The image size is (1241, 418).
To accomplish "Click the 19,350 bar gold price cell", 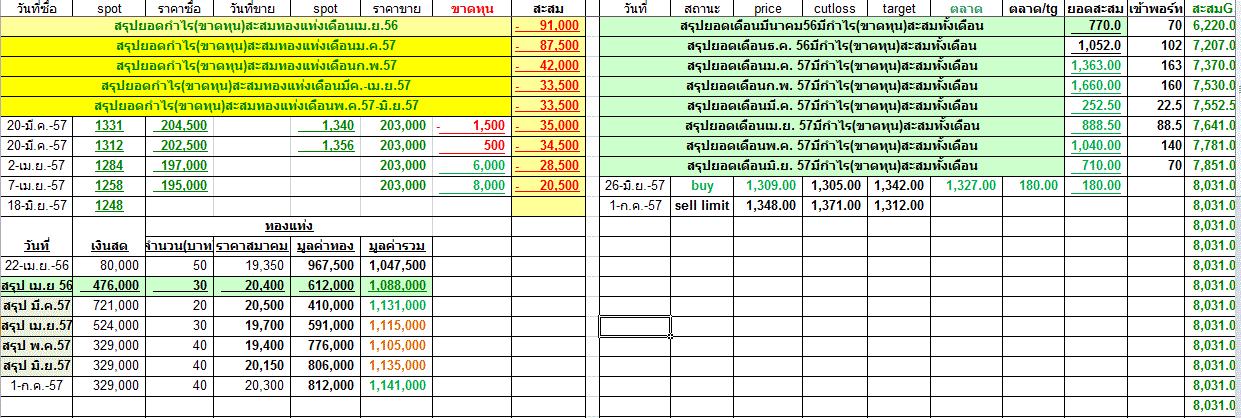I will (x=254, y=265).
